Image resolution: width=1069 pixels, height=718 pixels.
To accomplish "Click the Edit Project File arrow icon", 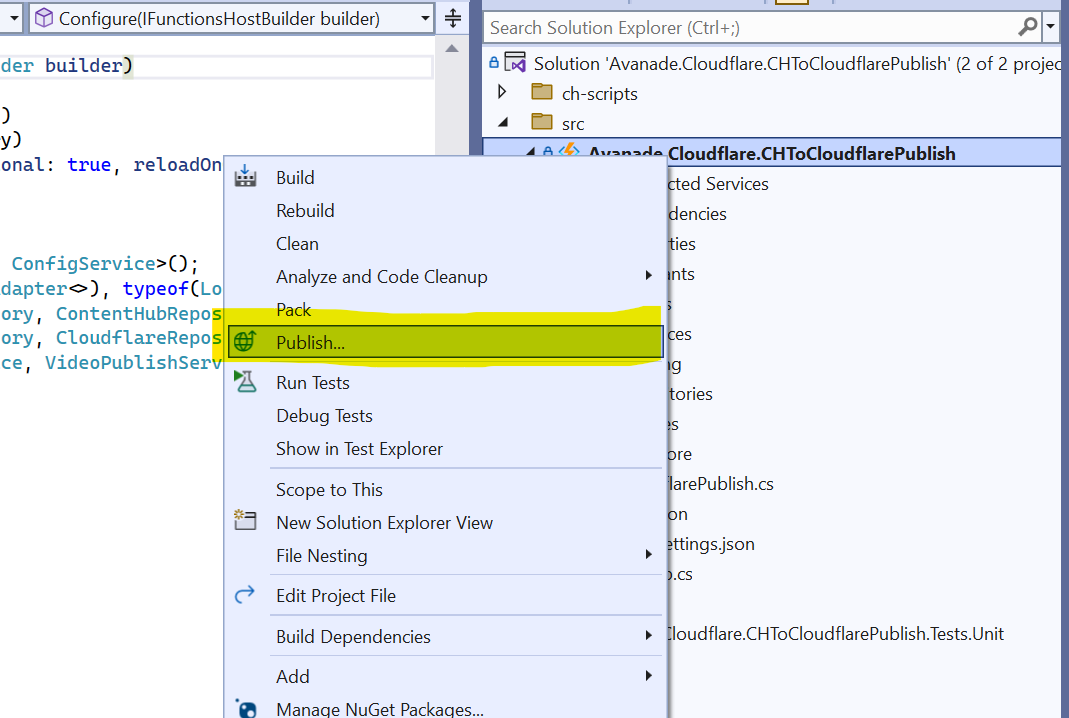I will pos(245,596).
